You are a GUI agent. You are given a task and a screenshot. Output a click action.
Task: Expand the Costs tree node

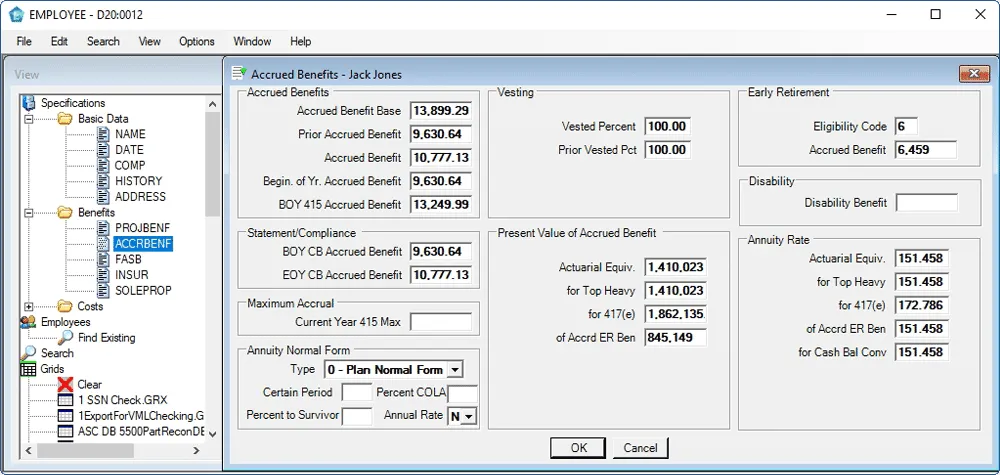28,306
